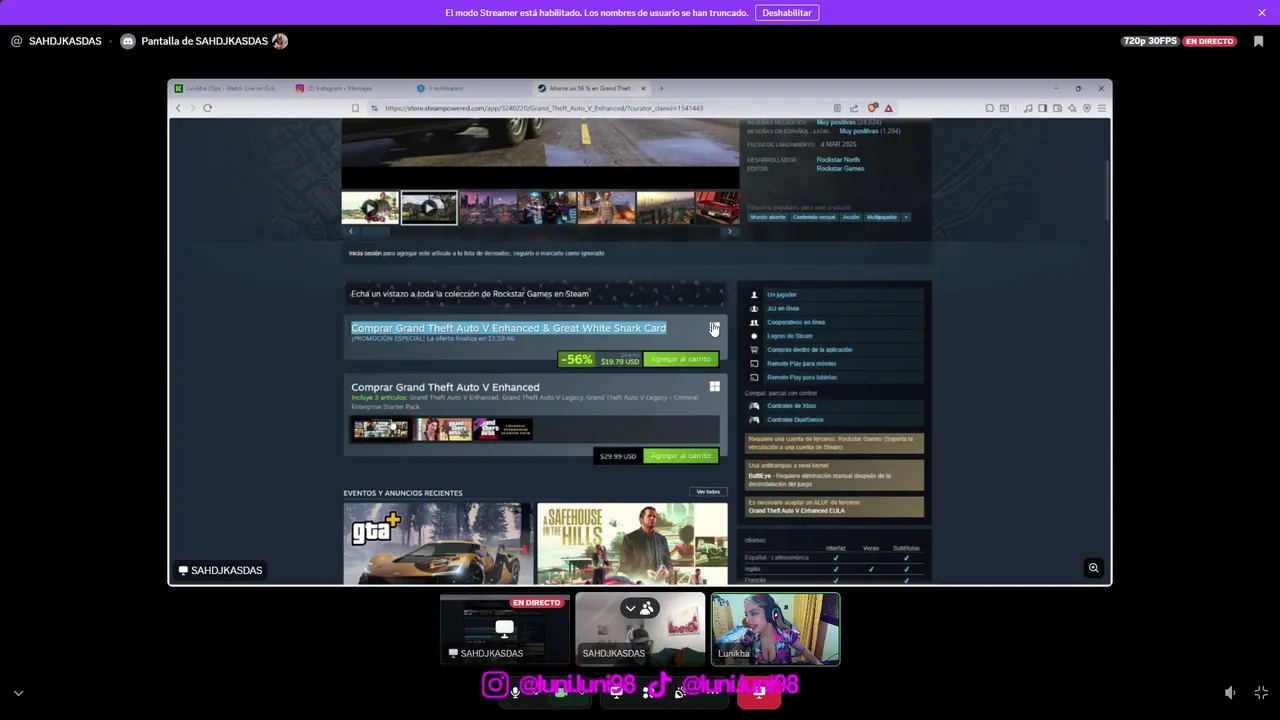Click the '+' more tags button
Image resolution: width=1280 pixels, height=720 pixels.
tap(906, 217)
